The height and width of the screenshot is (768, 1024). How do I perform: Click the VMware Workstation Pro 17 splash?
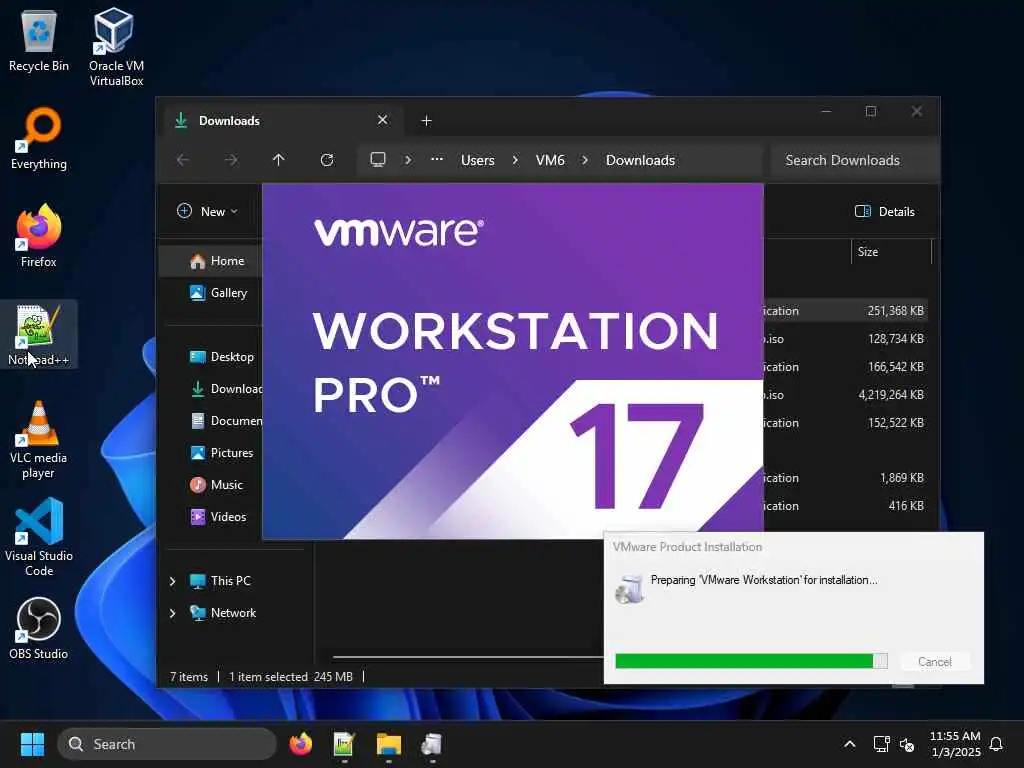[513, 361]
